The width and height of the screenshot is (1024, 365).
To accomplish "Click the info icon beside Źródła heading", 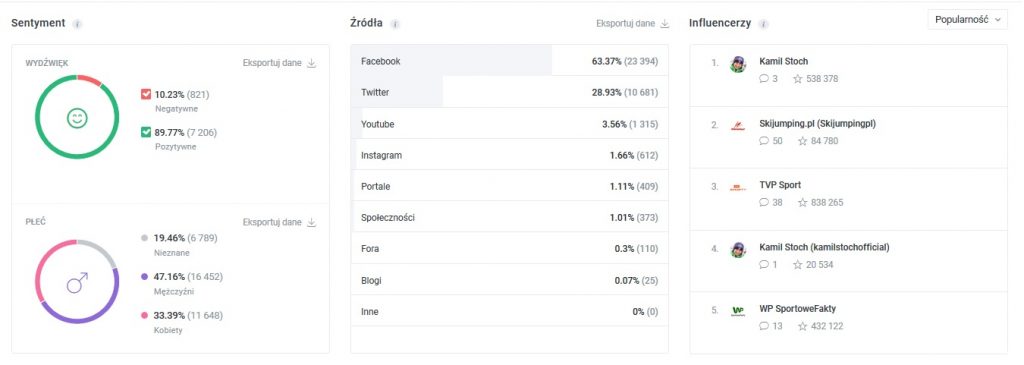I will tap(395, 24).
